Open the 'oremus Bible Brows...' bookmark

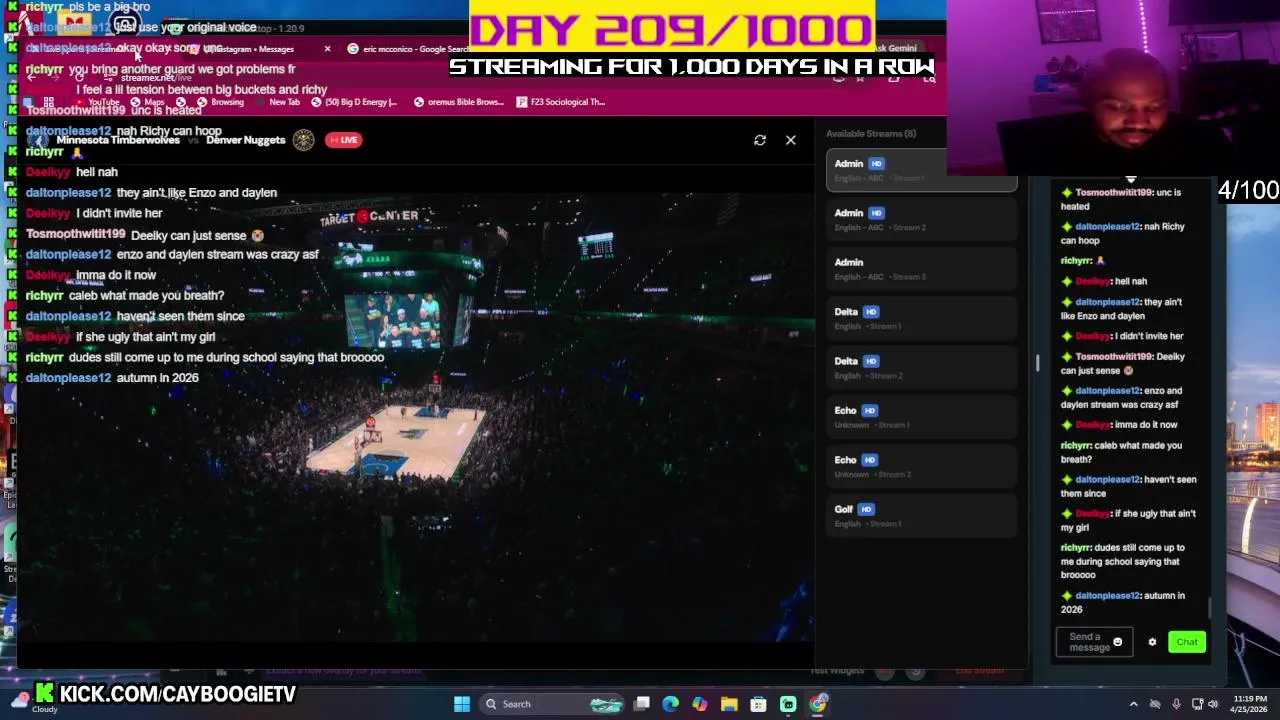pos(458,102)
